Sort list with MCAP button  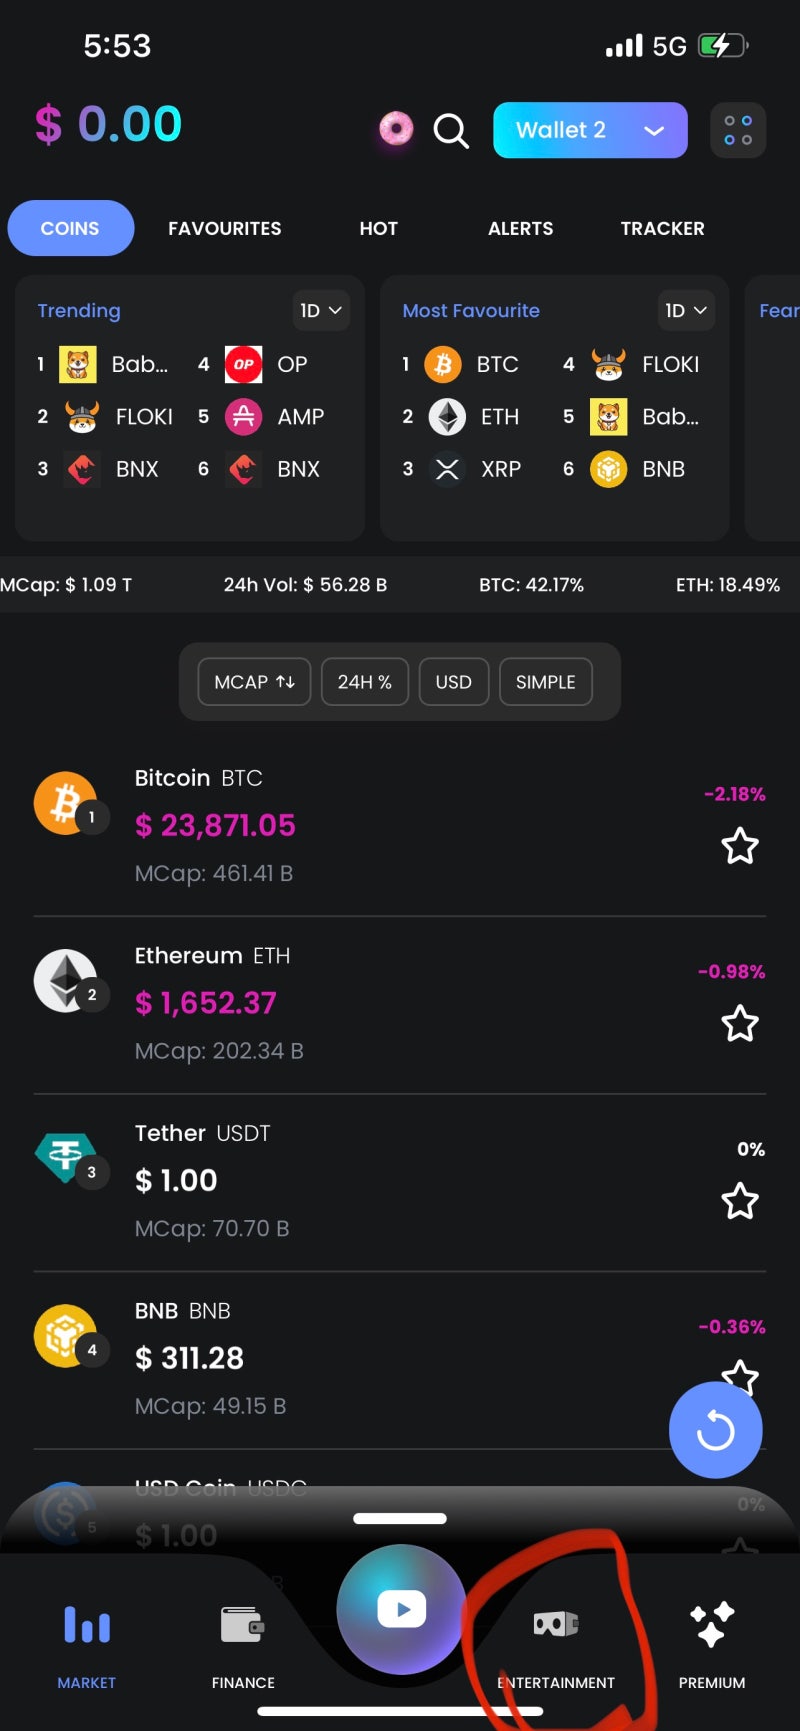(x=255, y=682)
